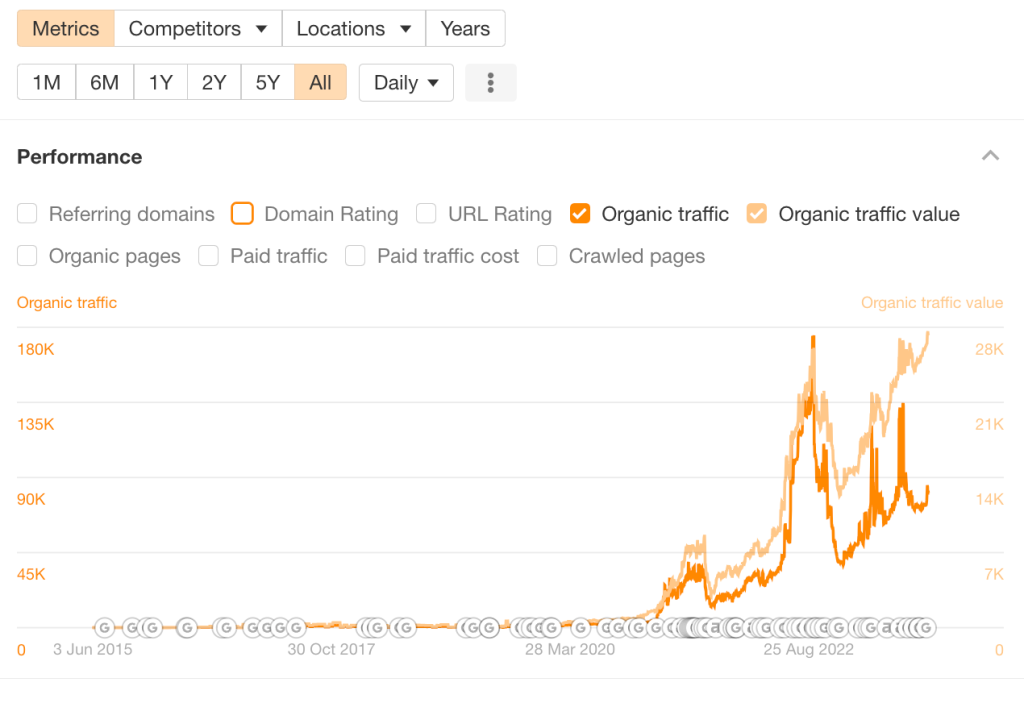Switch to the Years tab

tap(465, 28)
